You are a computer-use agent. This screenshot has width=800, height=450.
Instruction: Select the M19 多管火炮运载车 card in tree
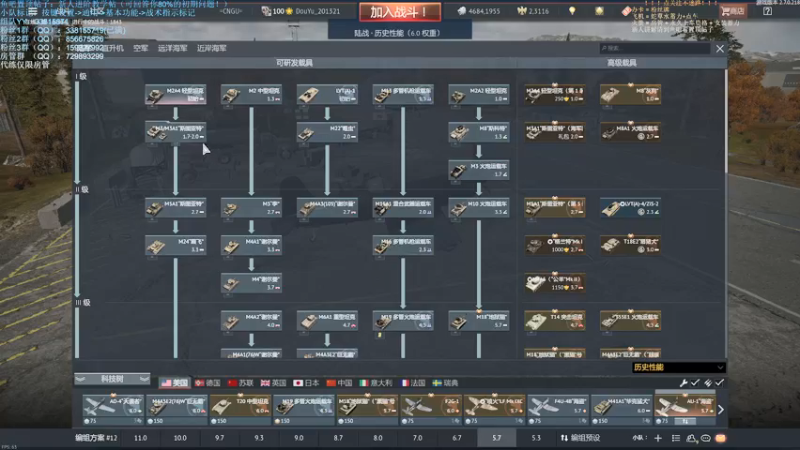403,321
